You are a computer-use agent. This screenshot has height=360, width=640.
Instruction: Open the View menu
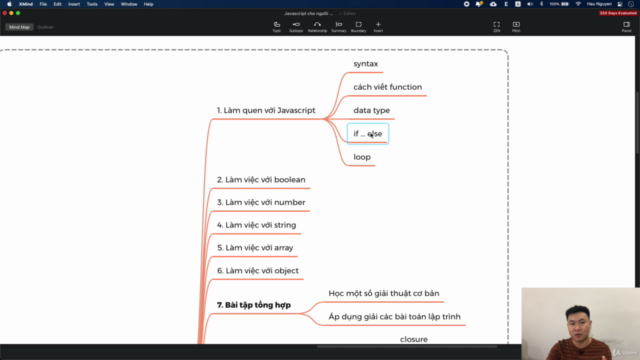point(109,4)
